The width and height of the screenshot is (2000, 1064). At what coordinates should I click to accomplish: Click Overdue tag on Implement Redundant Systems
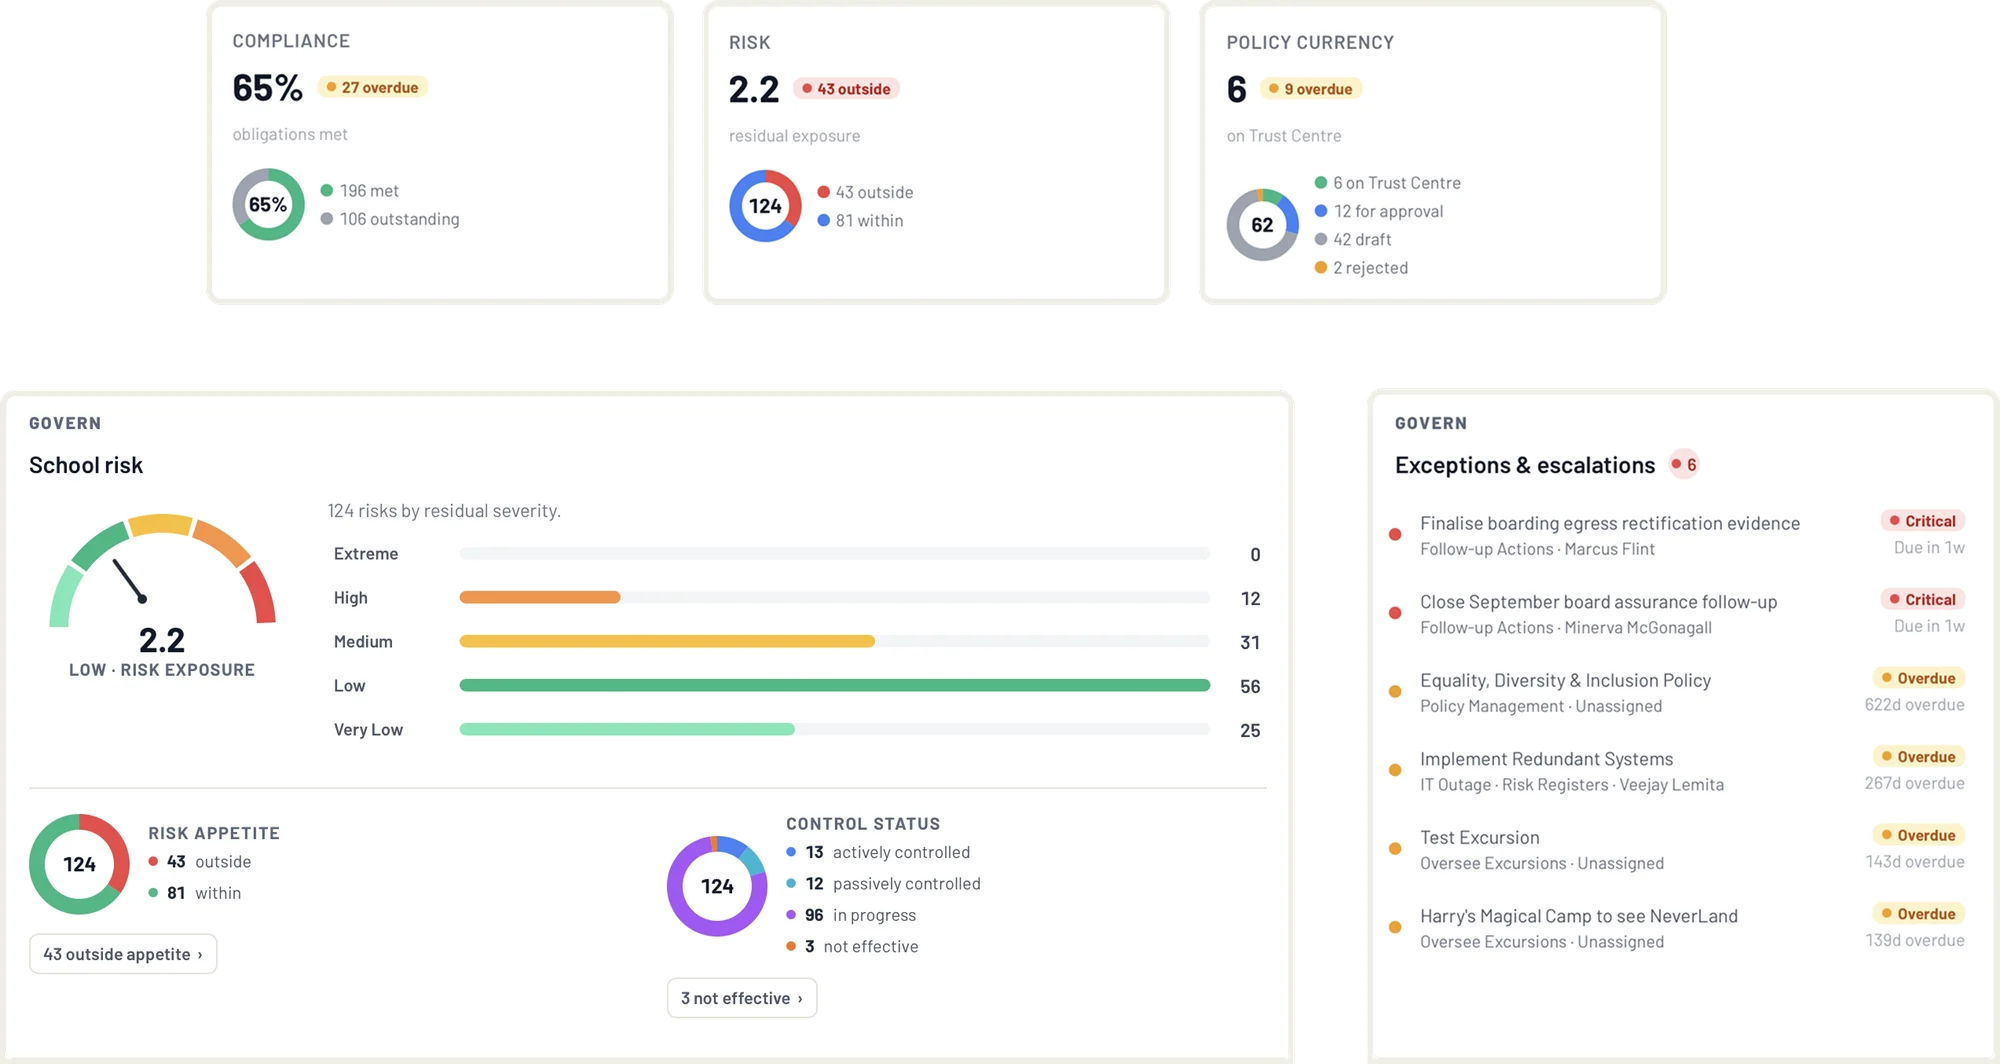click(1918, 757)
